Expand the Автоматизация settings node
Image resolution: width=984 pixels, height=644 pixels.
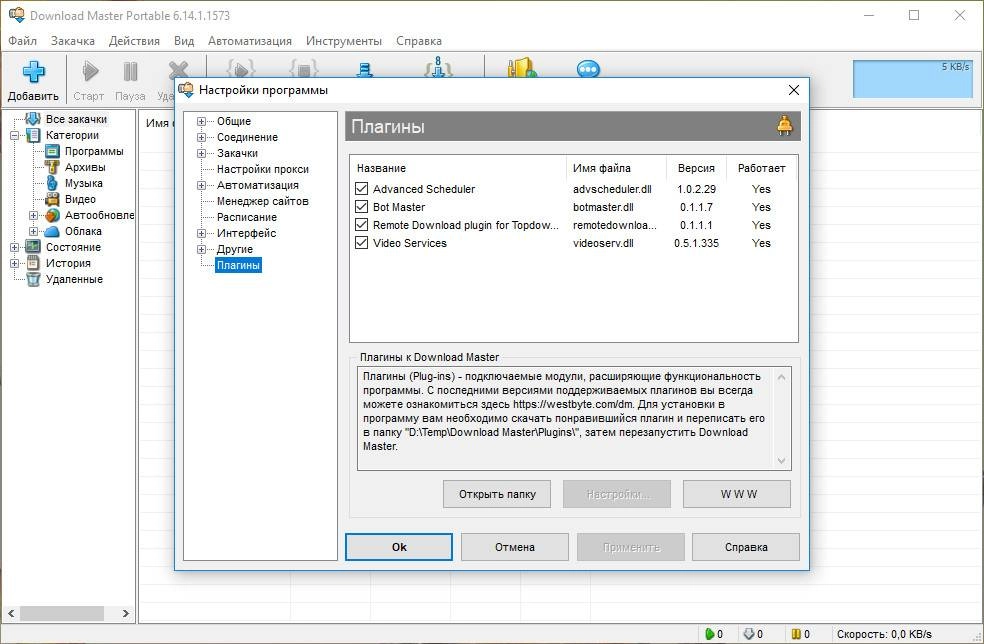[201, 185]
